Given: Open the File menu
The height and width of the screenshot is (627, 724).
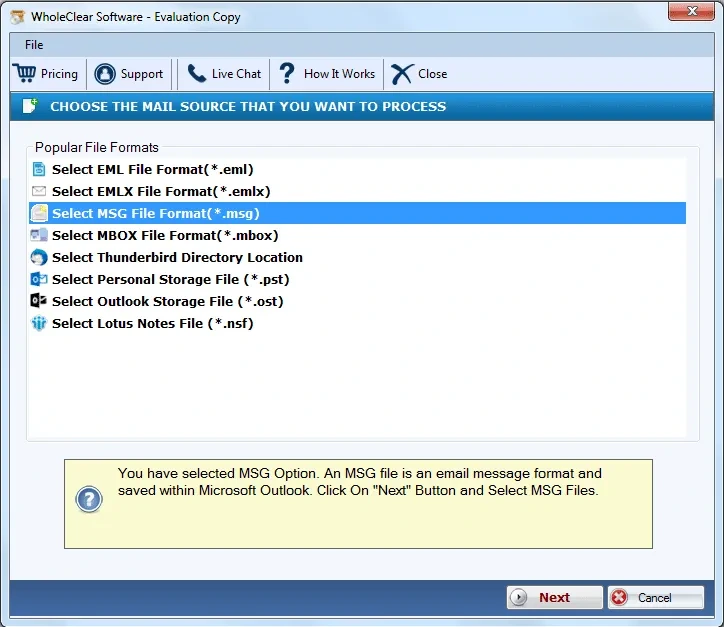Looking at the screenshot, I should pos(34,45).
